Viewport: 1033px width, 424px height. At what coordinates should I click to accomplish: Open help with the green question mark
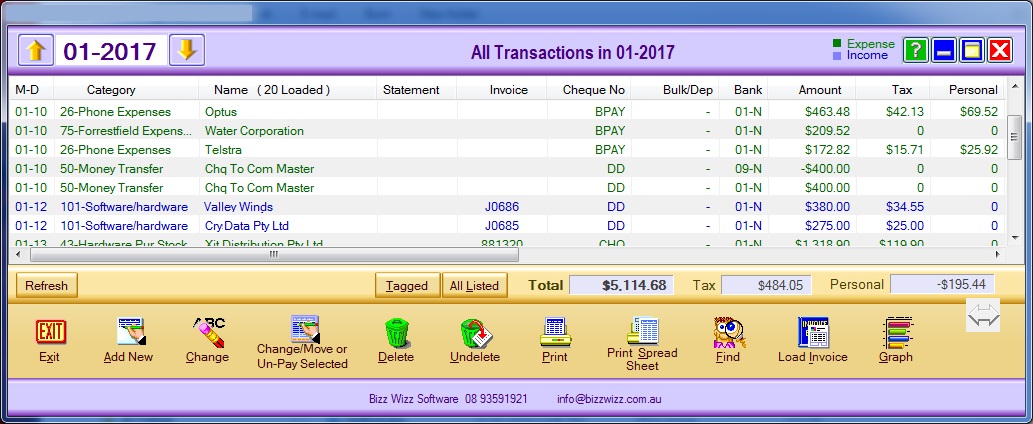pos(915,50)
